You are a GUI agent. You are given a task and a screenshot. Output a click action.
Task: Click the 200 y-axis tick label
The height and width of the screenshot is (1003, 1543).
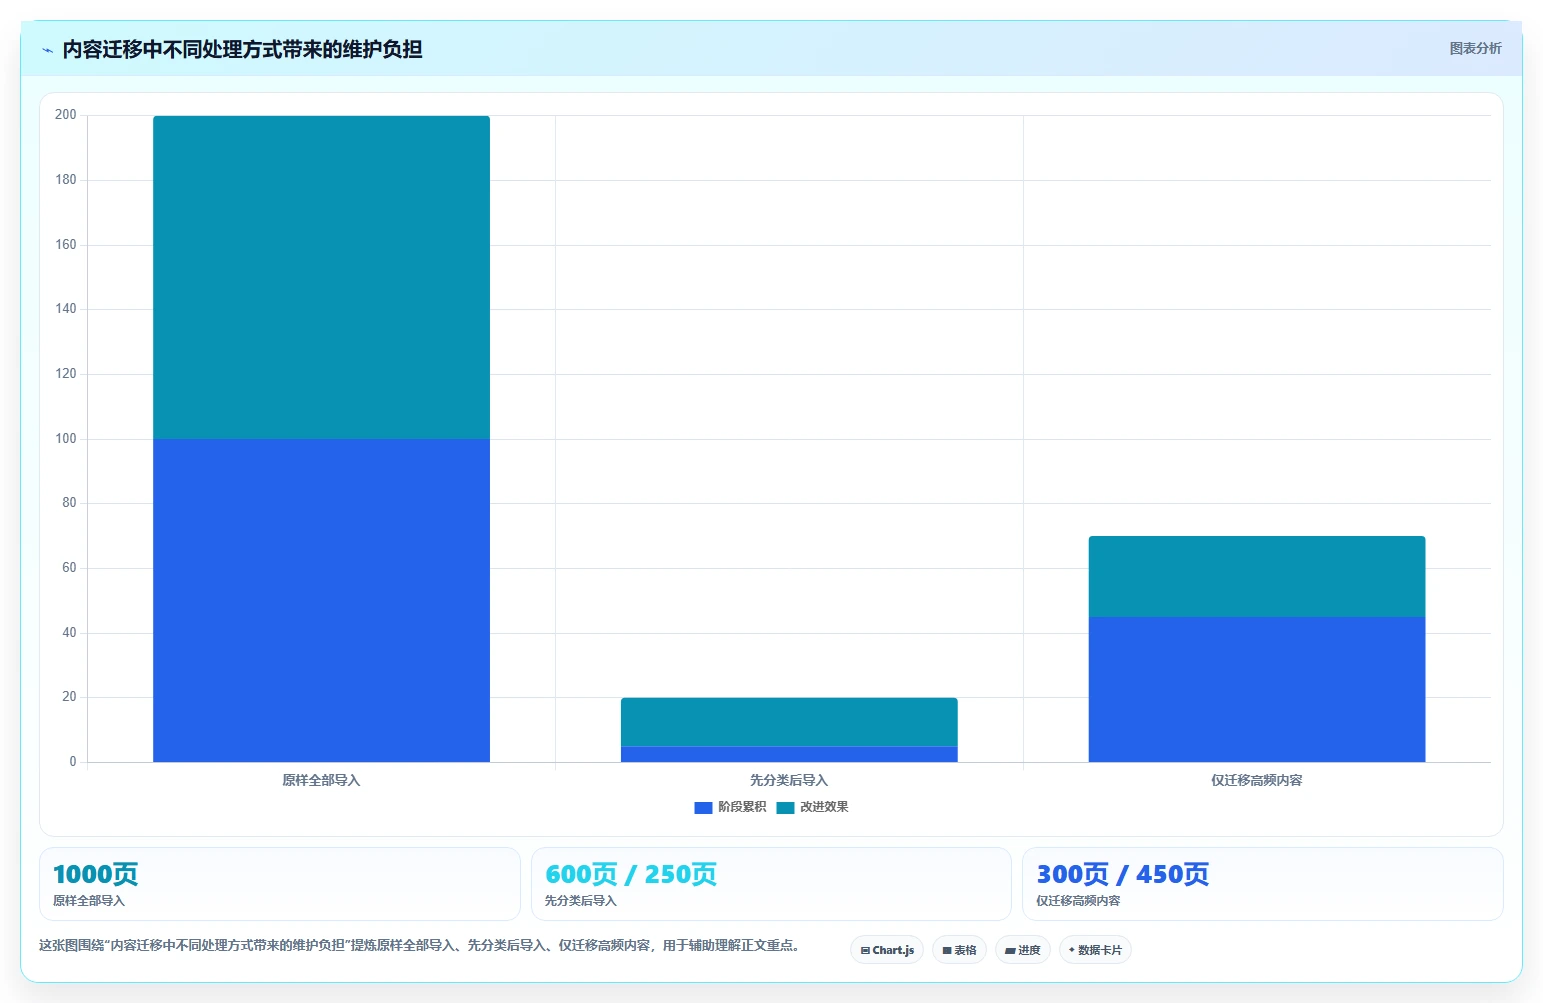pyautogui.click(x=66, y=115)
